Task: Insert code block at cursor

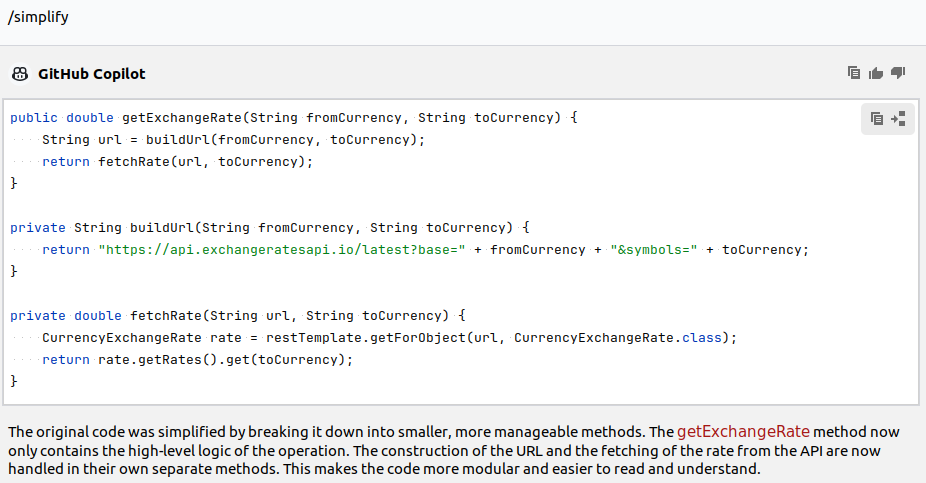Action: 898,118
